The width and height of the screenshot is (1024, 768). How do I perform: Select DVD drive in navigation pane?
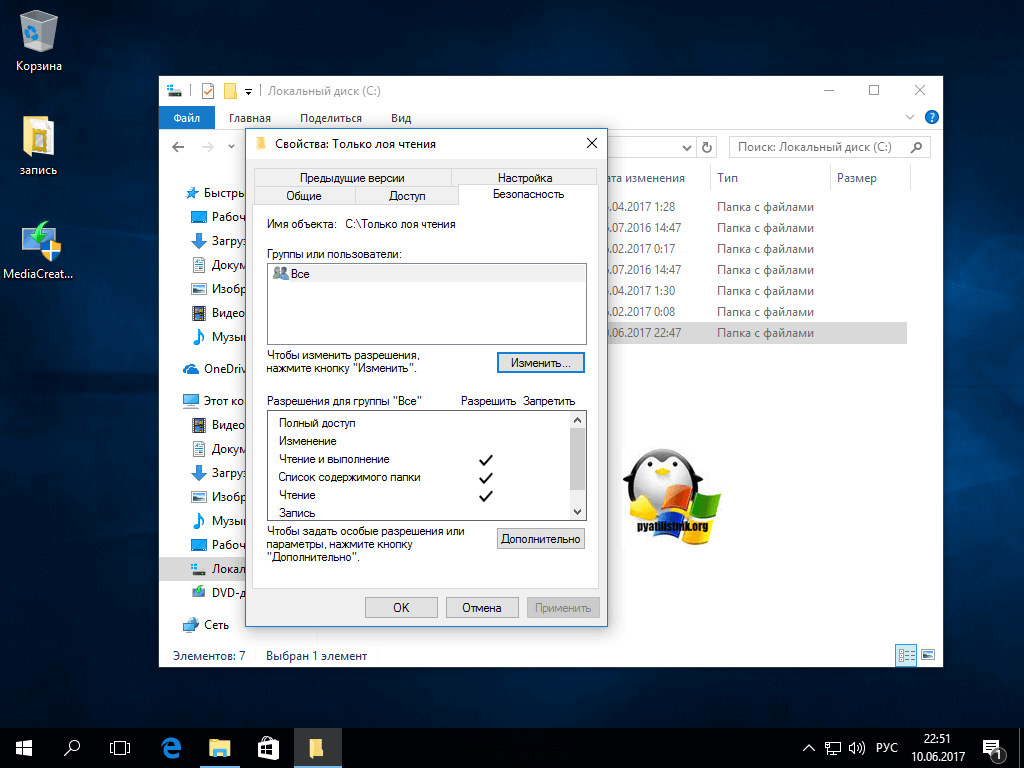point(219,592)
